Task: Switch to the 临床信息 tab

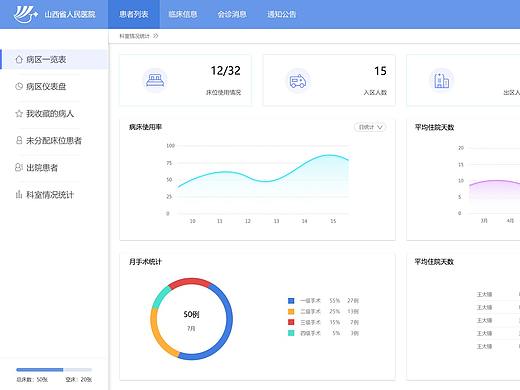Action: coord(183,14)
